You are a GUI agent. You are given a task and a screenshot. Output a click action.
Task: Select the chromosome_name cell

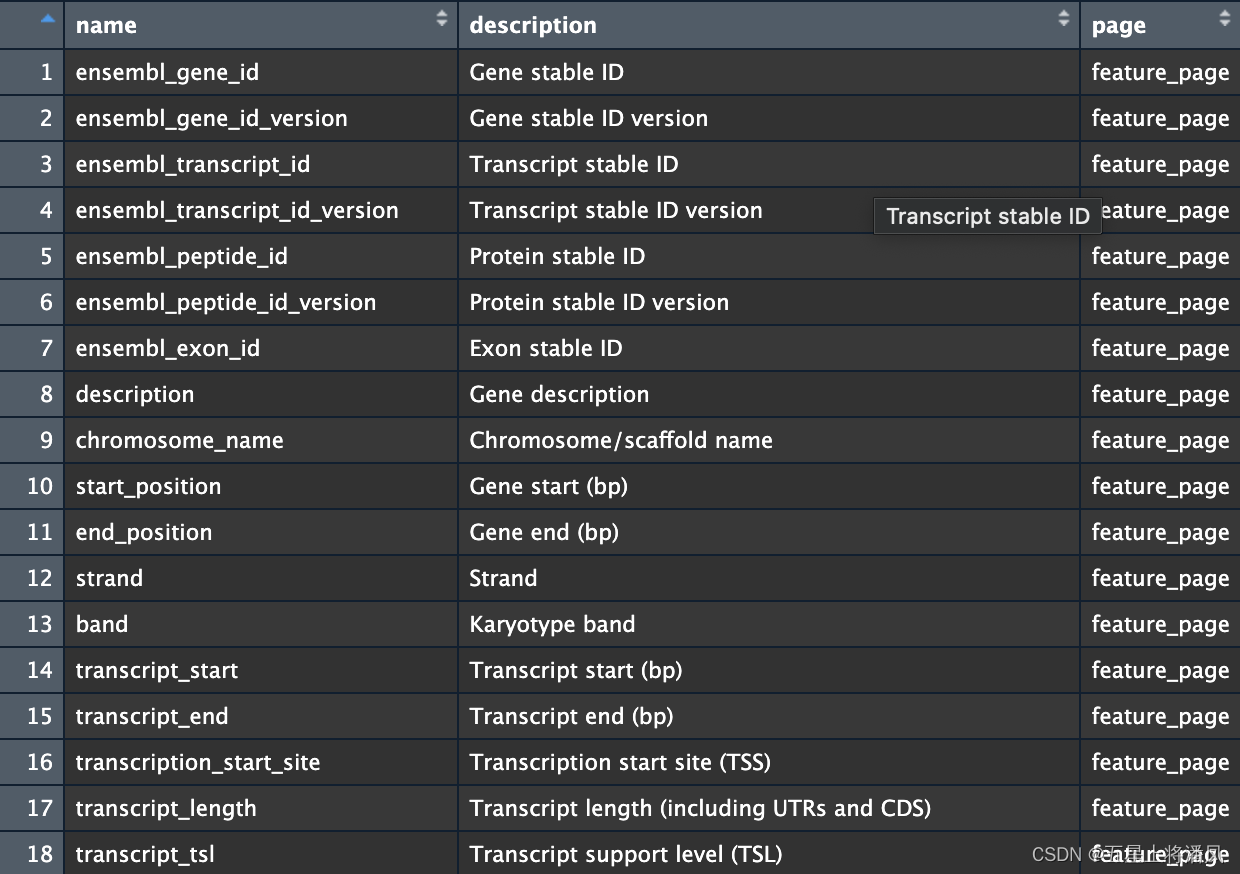[180, 441]
